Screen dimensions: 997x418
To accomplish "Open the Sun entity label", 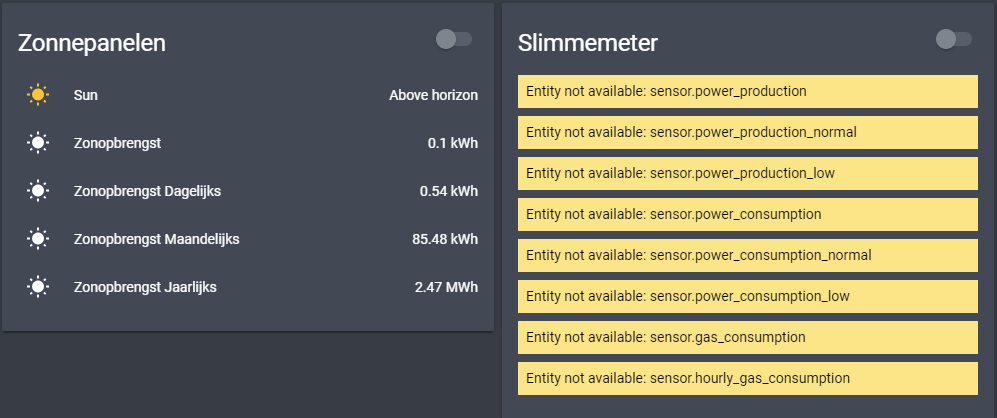I will coord(86,95).
